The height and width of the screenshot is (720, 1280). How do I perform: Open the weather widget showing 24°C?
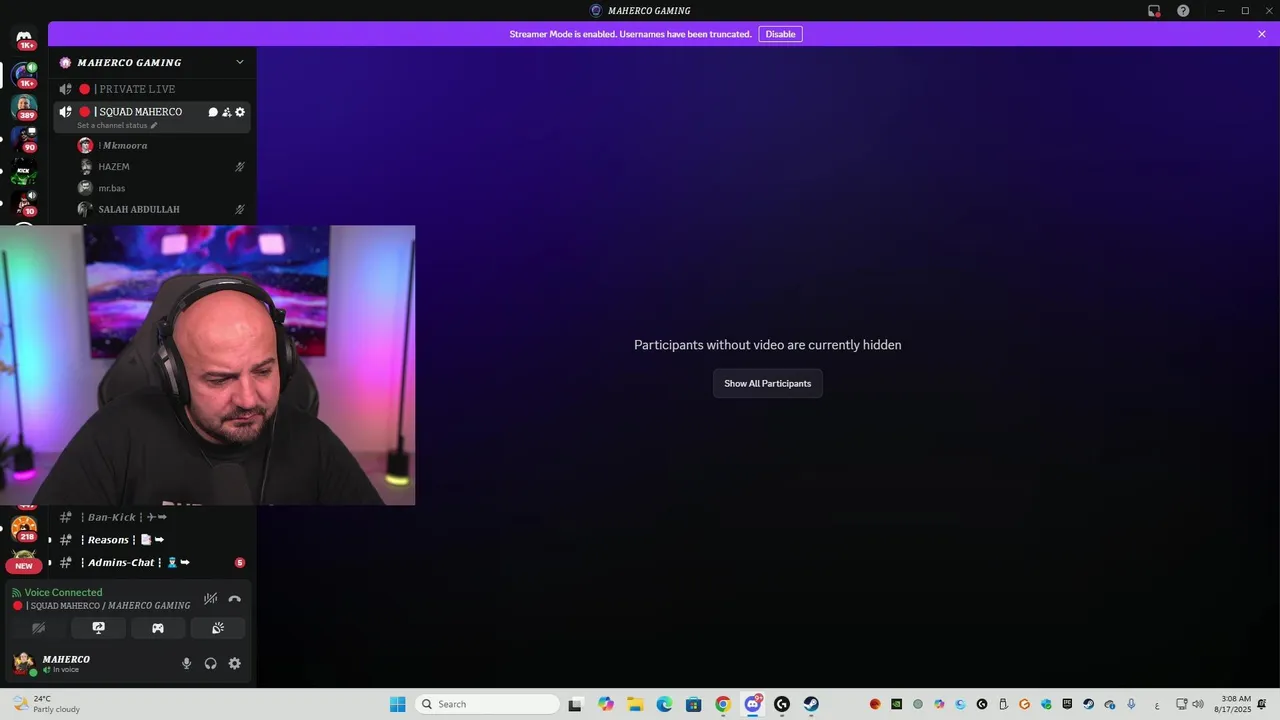click(x=47, y=704)
